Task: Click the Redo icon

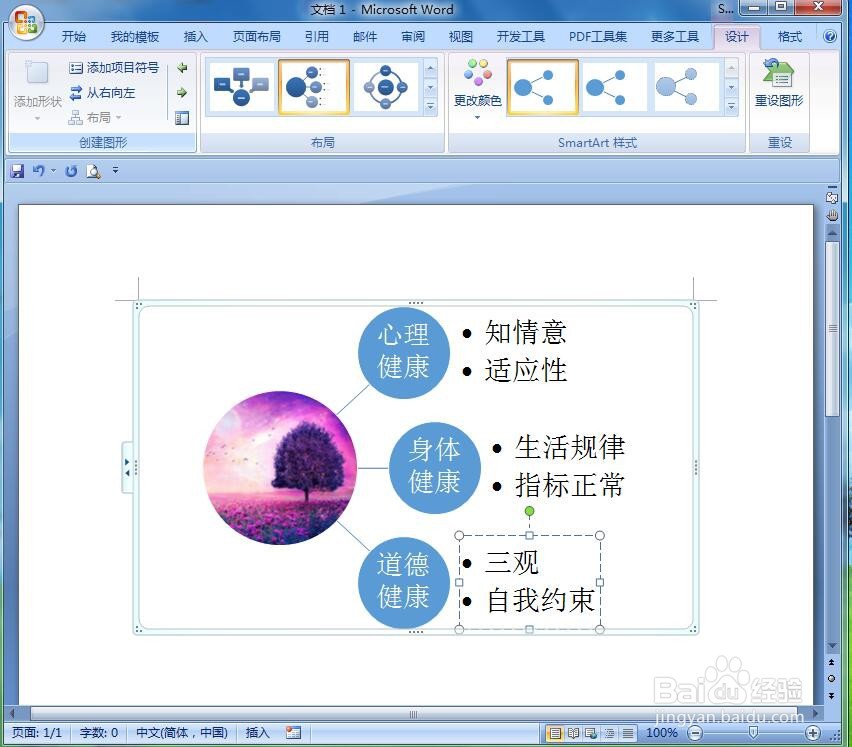Action: tap(71, 171)
